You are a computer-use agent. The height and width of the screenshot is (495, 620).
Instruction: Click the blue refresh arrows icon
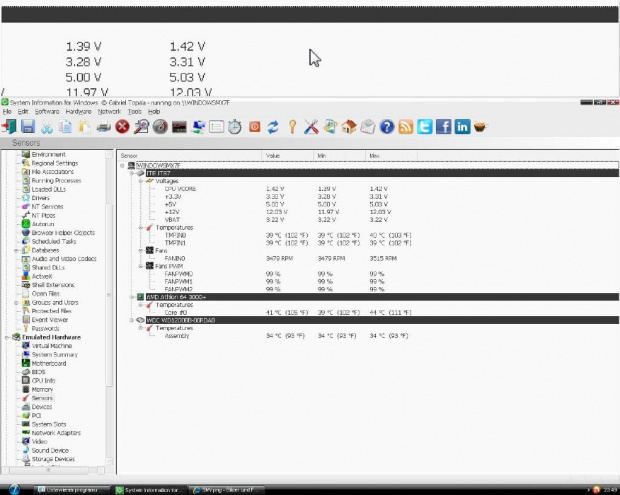click(x=273, y=127)
